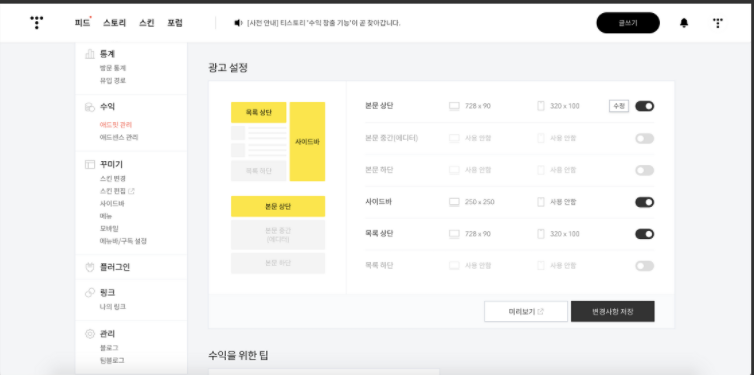The height and width of the screenshot is (375, 754).
Task: Go to 나의 링크 in the sidebar
Action: click(x=113, y=307)
